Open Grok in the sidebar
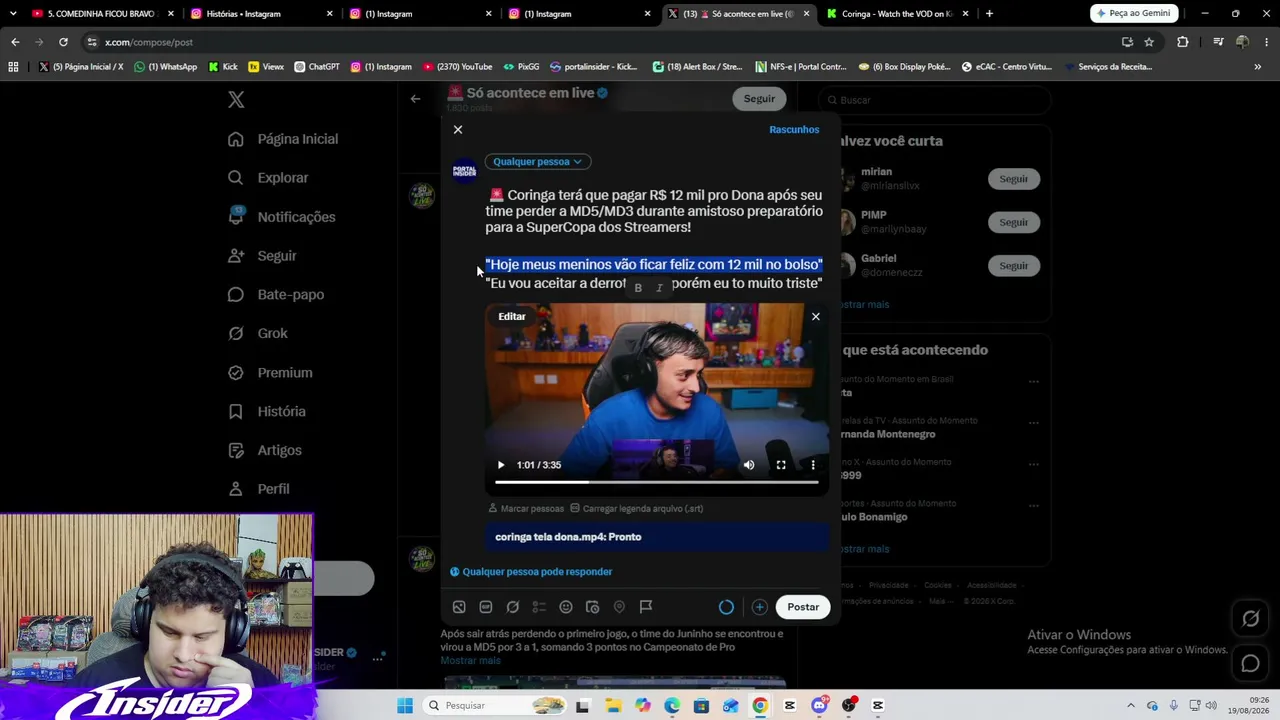This screenshot has width=1280, height=720. 258,334
